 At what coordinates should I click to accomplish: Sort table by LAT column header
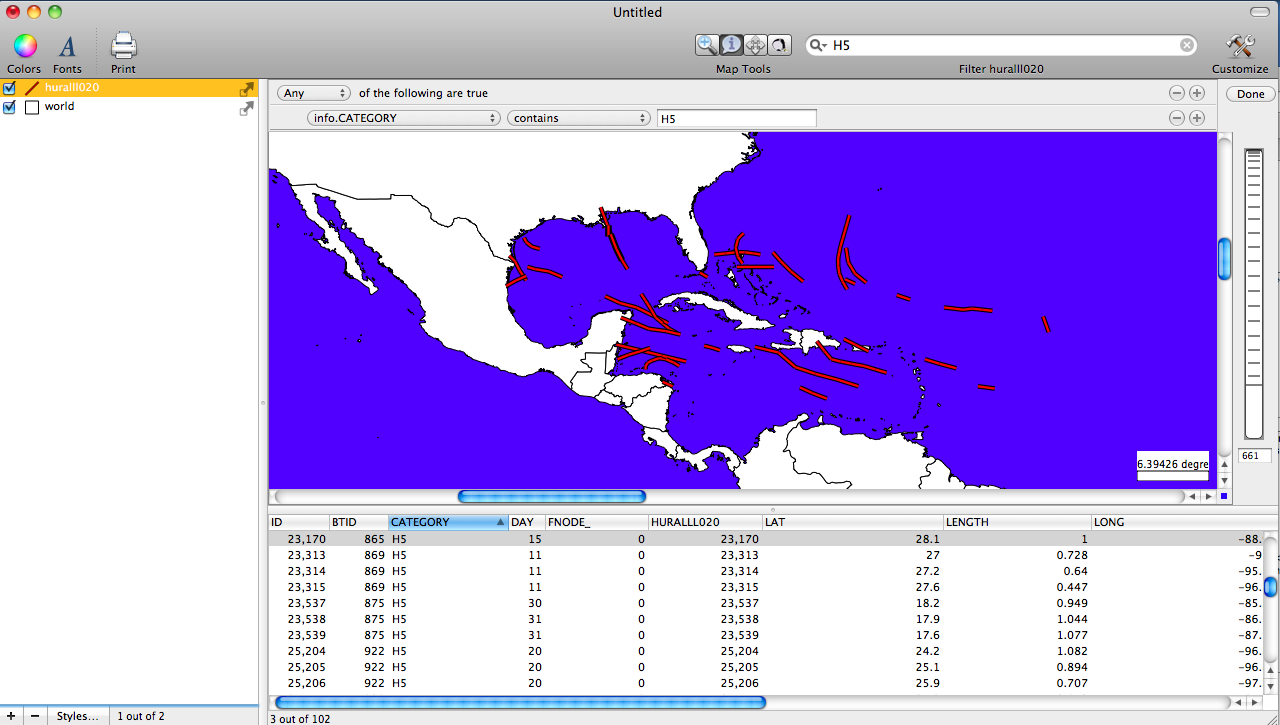(852, 522)
